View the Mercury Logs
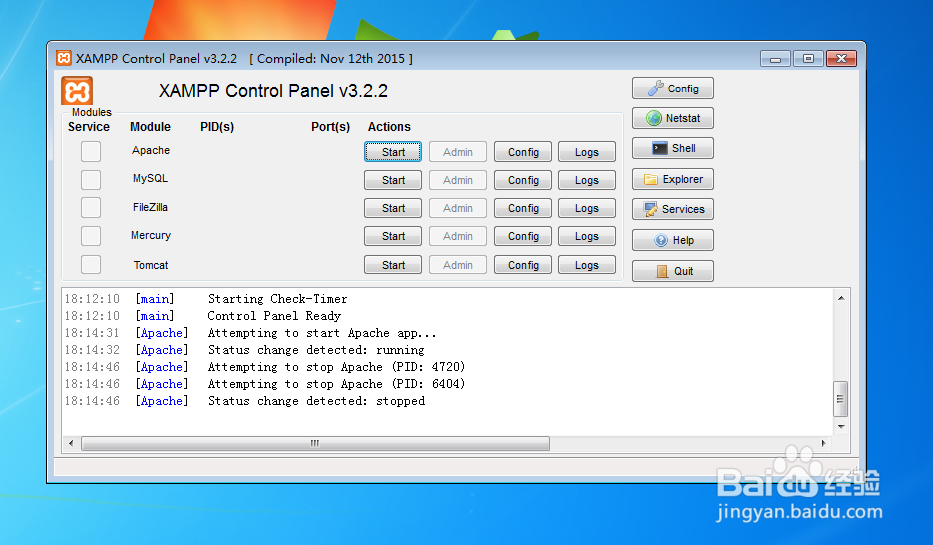 click(x=587, y=236)
